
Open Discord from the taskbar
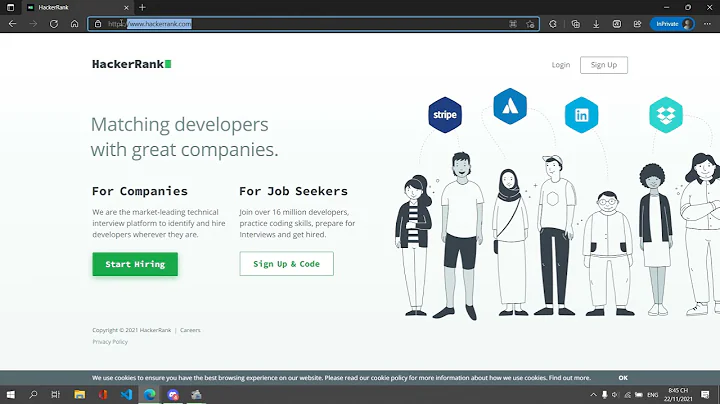pos(173,394)
